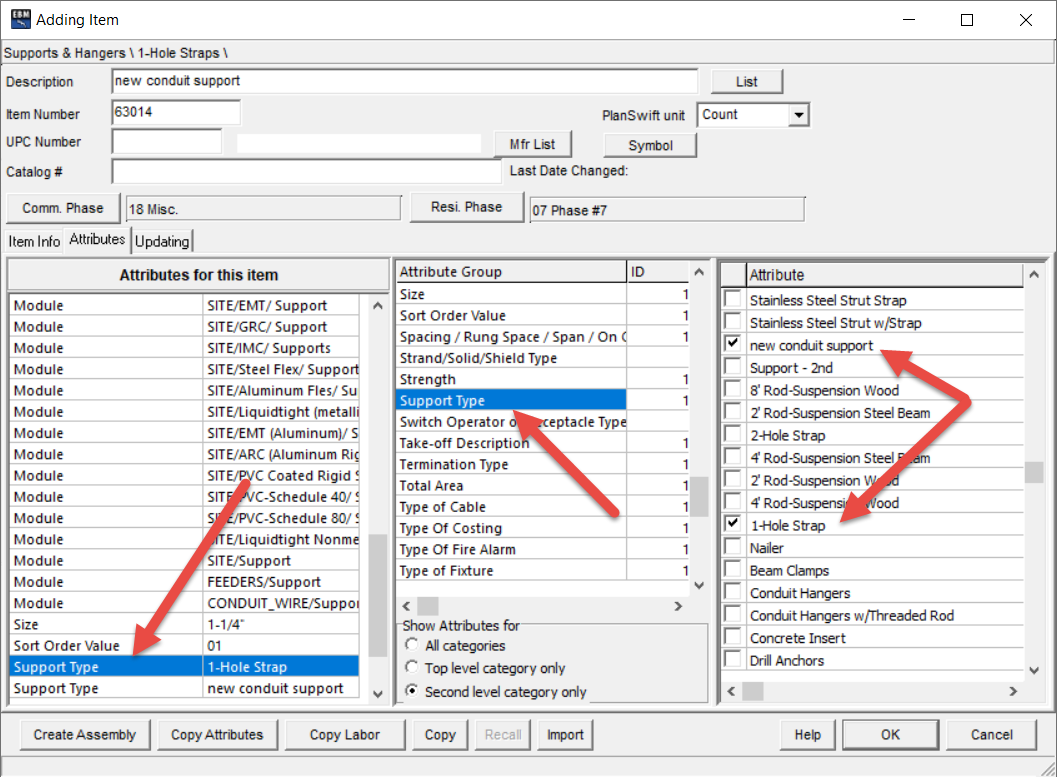Click OK to save the item

[889, 734]
